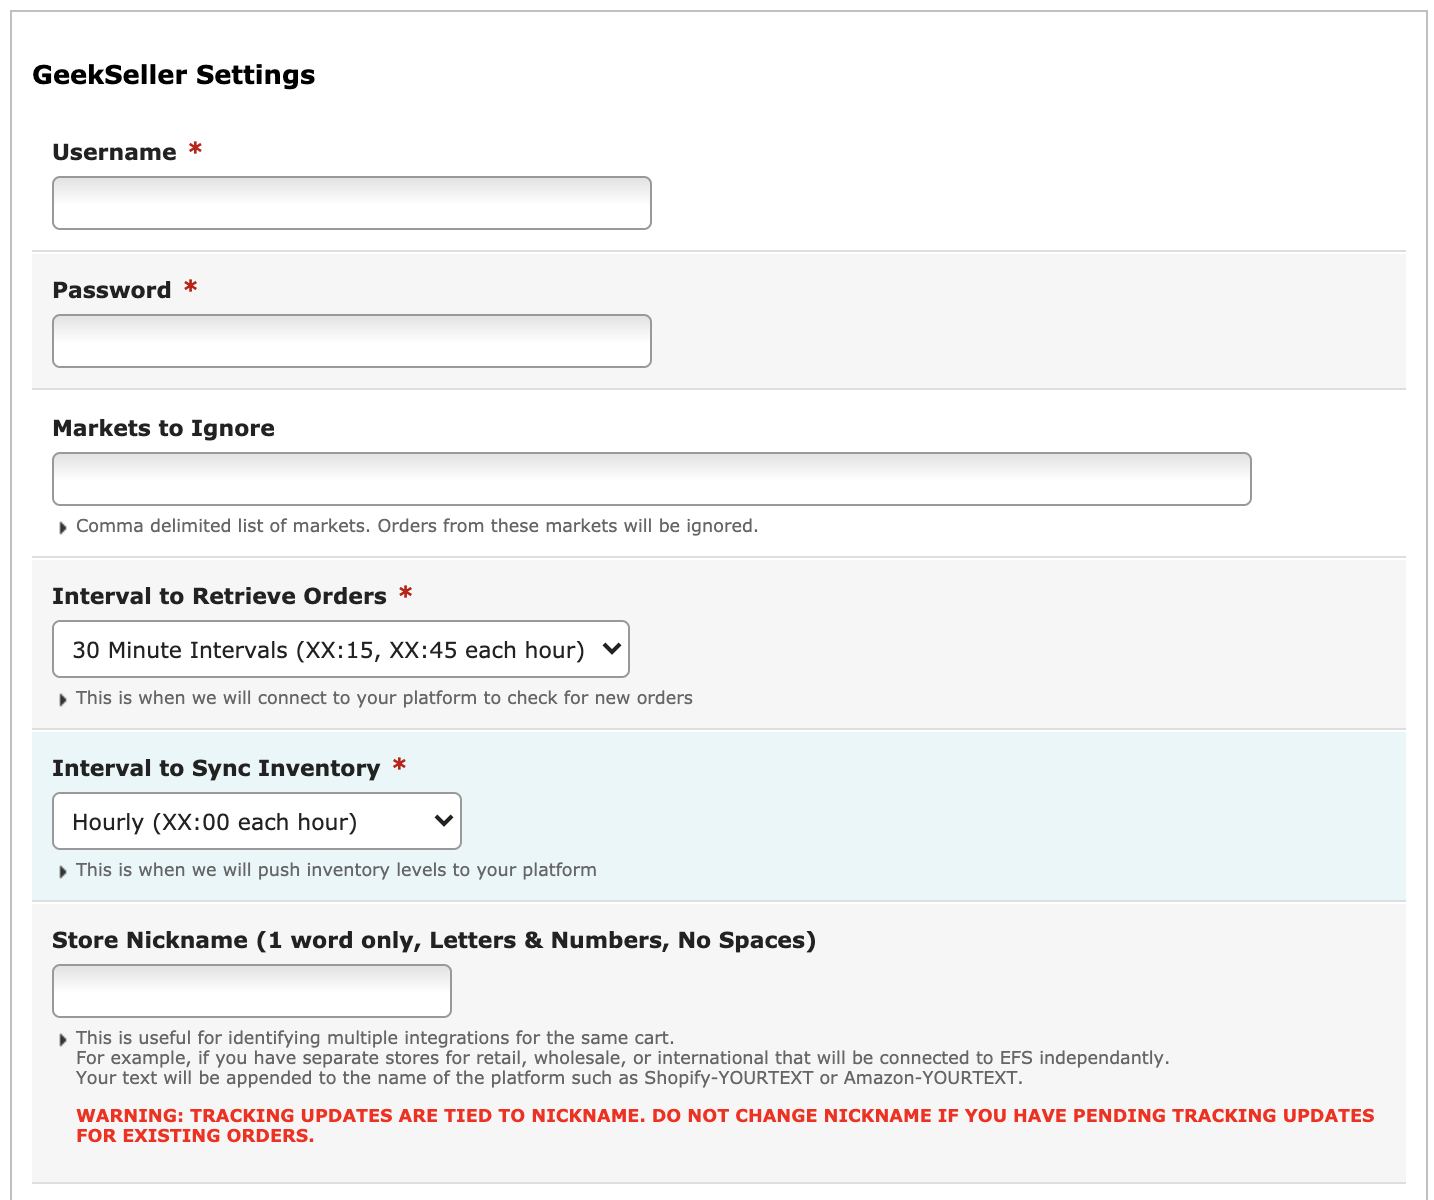Click the Markets to Ignore text box

pos(652,479)
